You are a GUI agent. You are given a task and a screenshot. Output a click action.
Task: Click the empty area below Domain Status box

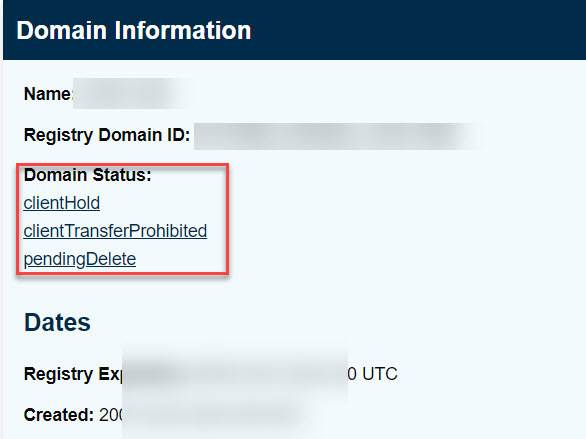(x=122, y=292)
